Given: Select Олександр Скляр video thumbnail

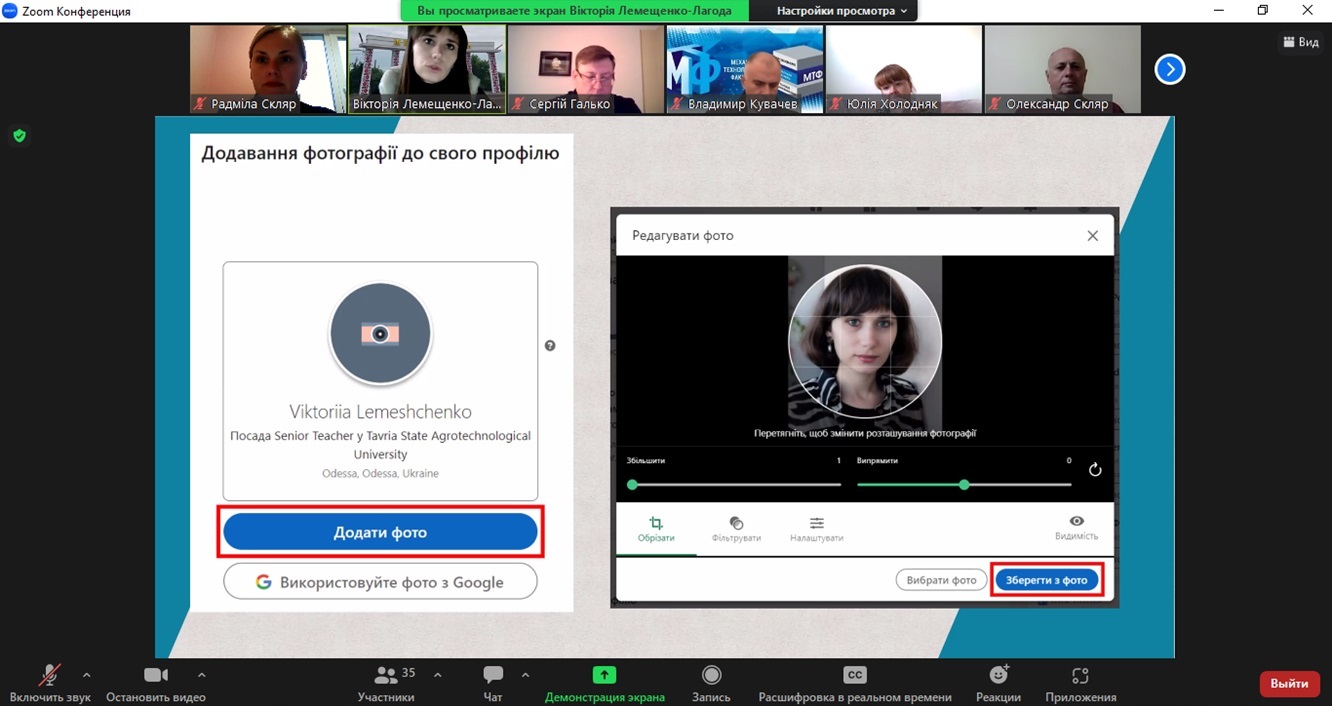Looking at the screenshot, I should coord(1063,69).
